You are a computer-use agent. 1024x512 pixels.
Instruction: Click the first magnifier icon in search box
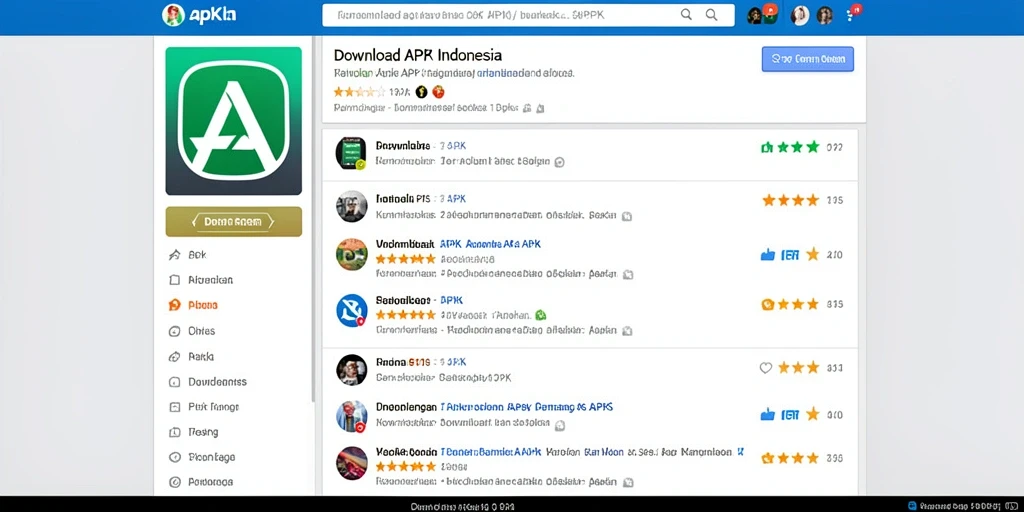(x=686, y=14)
